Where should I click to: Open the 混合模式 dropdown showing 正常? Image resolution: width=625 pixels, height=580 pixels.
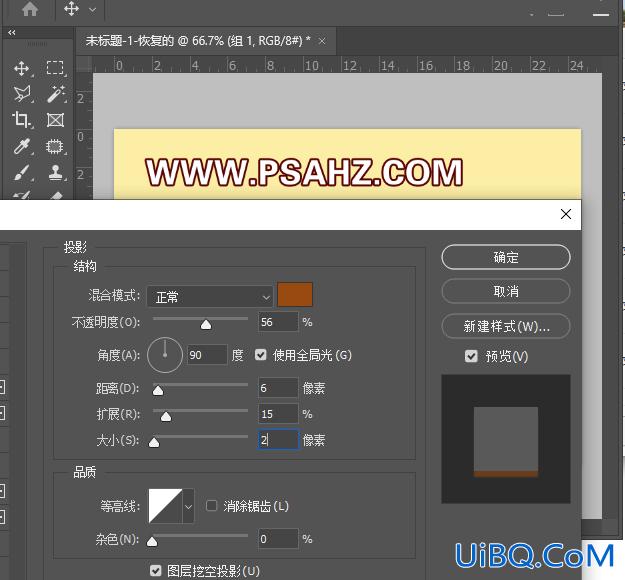point(210,297)
